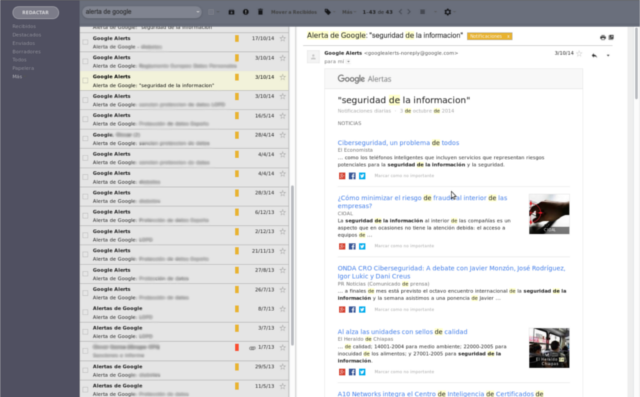Toggle split pane view icon
The width and height of the screenshot is (640, 397).
click(x=422, y=12)
